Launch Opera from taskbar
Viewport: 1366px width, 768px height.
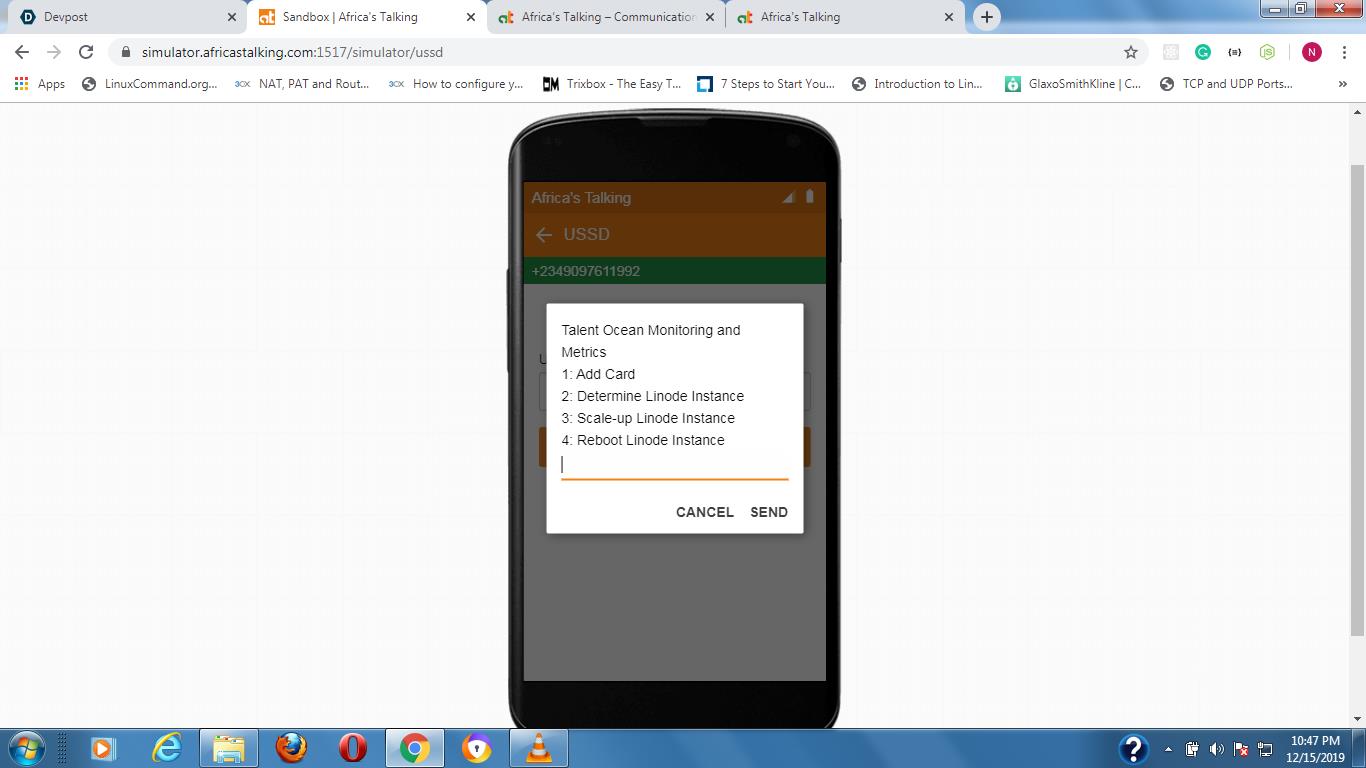pyautogui.click(x=352, y=748)
